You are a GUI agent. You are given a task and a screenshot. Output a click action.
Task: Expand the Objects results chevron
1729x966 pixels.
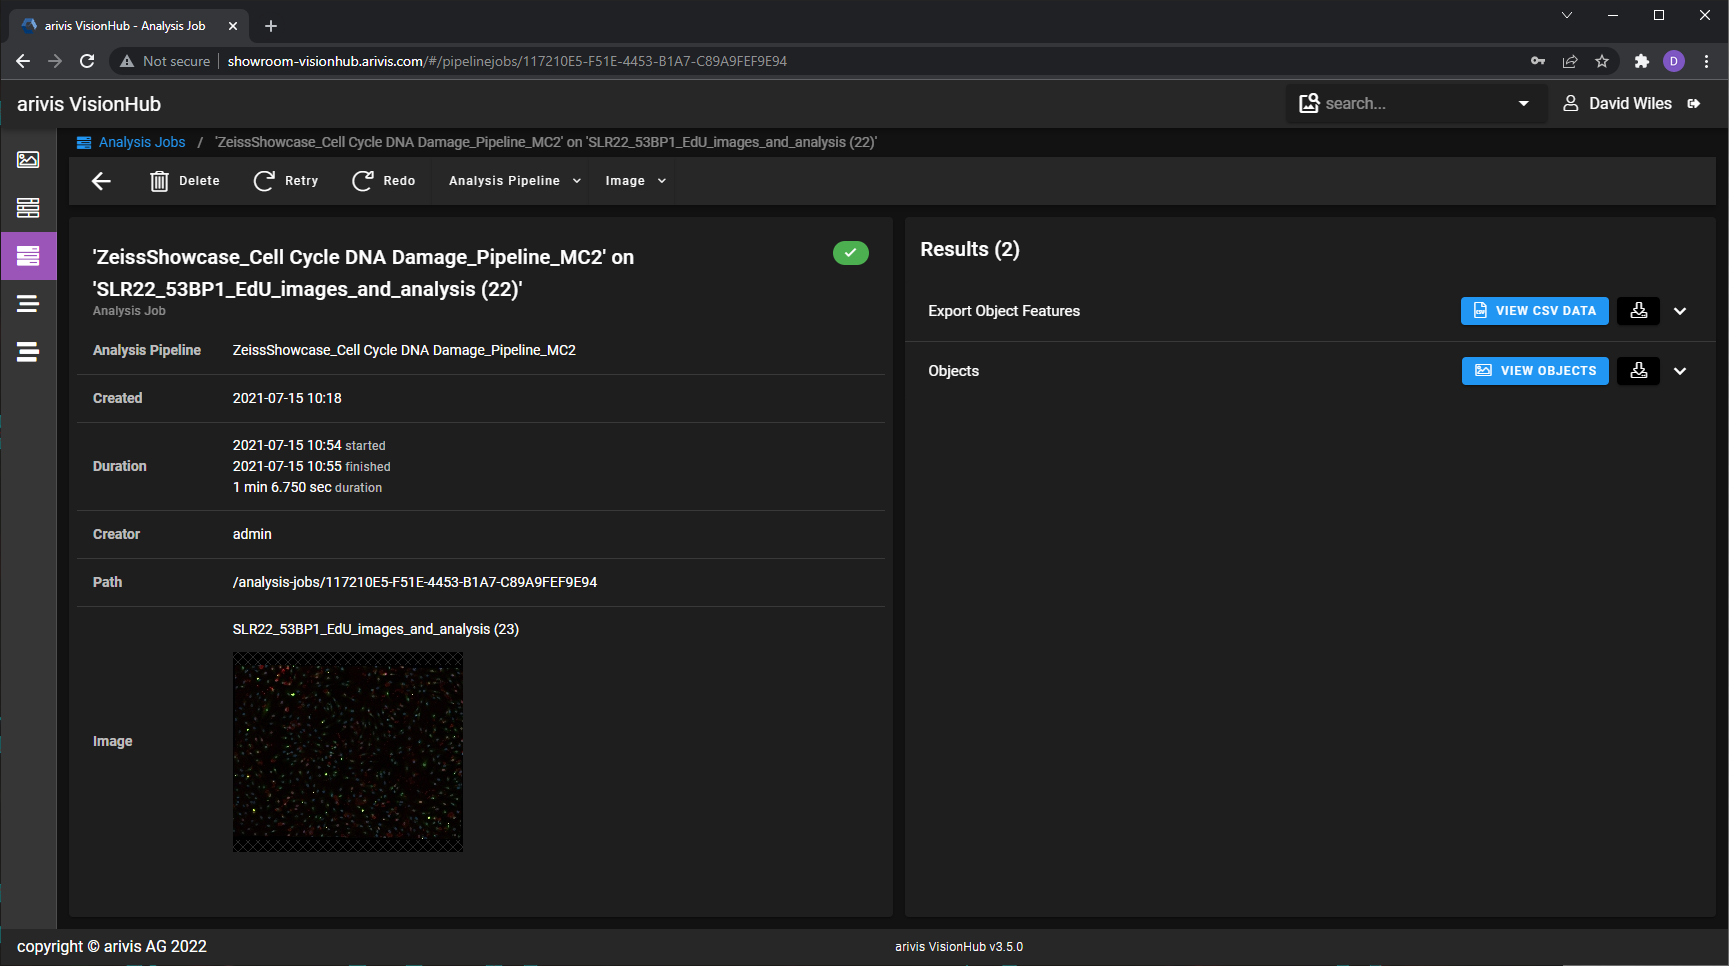point(1681,371)
